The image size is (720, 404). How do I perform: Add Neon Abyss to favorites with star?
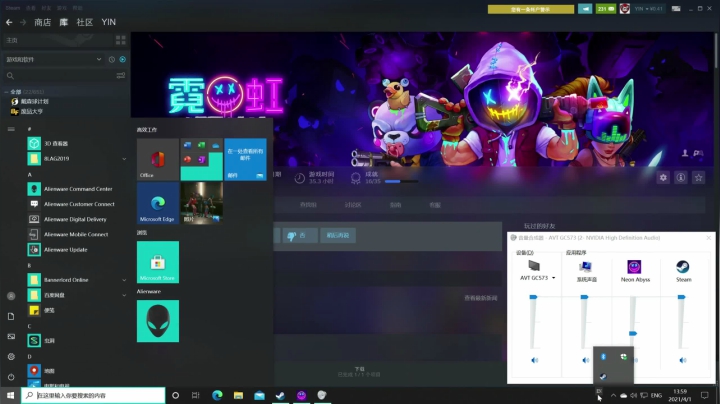[698, 178]
